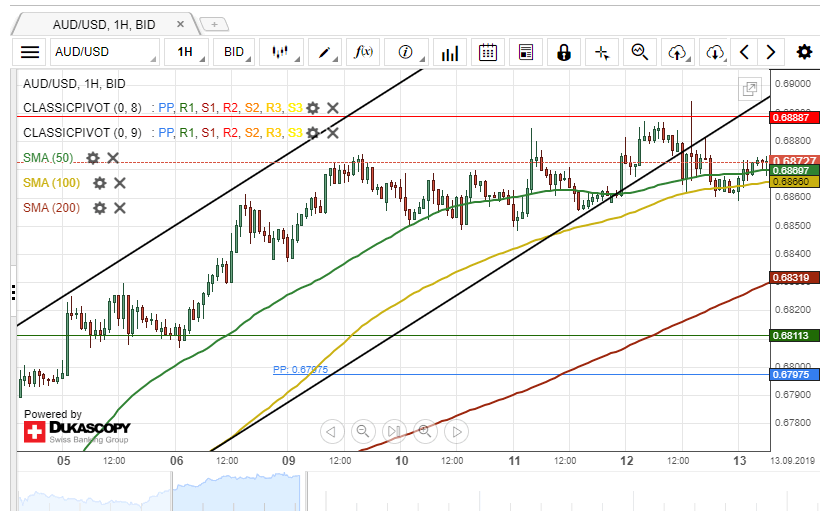This screenshot has height=519, width=821.
Task: Open the AUD/USD instrument selector dropdown
Action: click(x=105, y=52)
